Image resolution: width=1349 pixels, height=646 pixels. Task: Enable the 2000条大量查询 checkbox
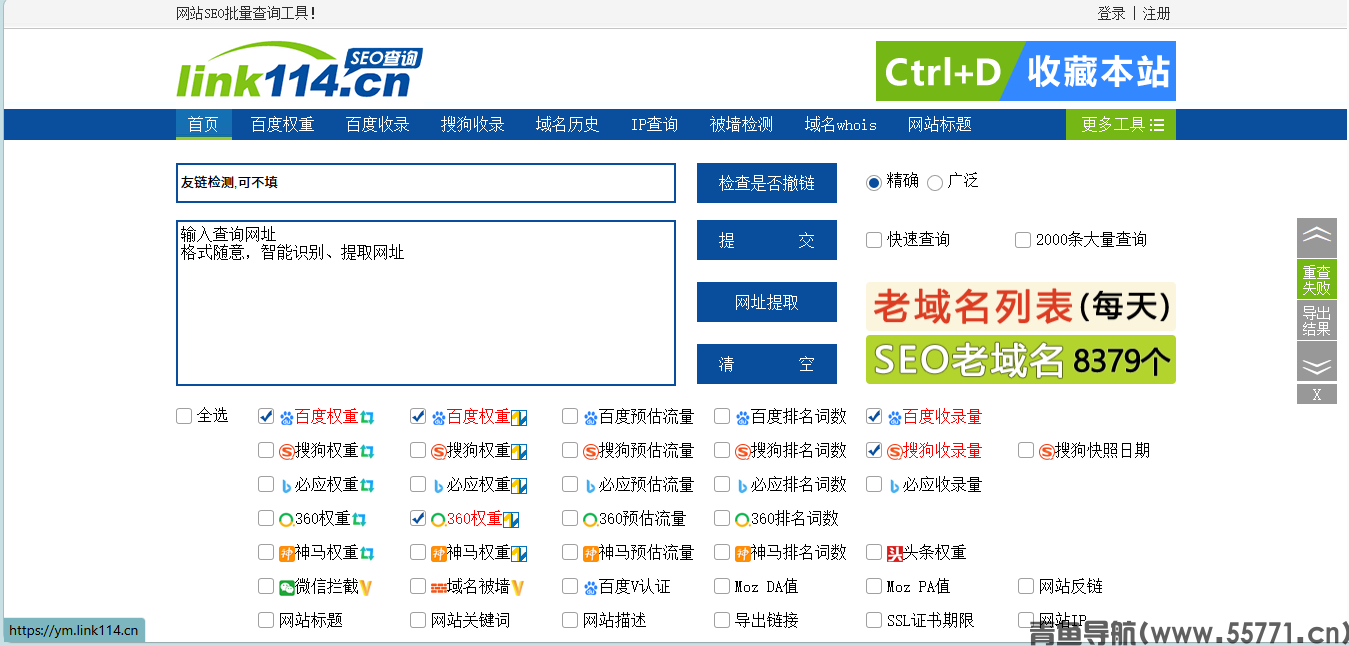pyautogui.click(x=1023, y=240)
